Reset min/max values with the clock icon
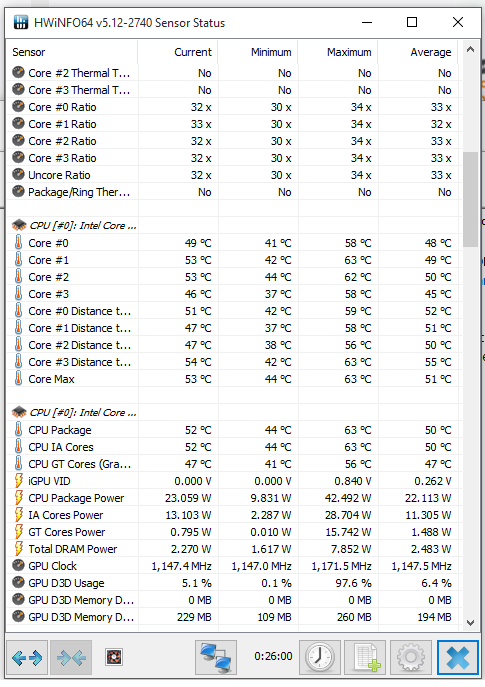This screenshot has width=485, height=687. click(320, 657)
